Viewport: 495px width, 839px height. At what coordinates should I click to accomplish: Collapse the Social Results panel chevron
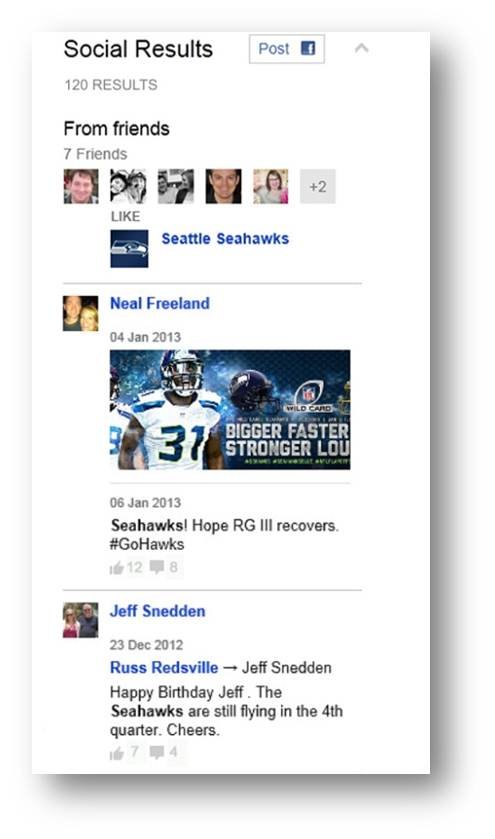362,48
